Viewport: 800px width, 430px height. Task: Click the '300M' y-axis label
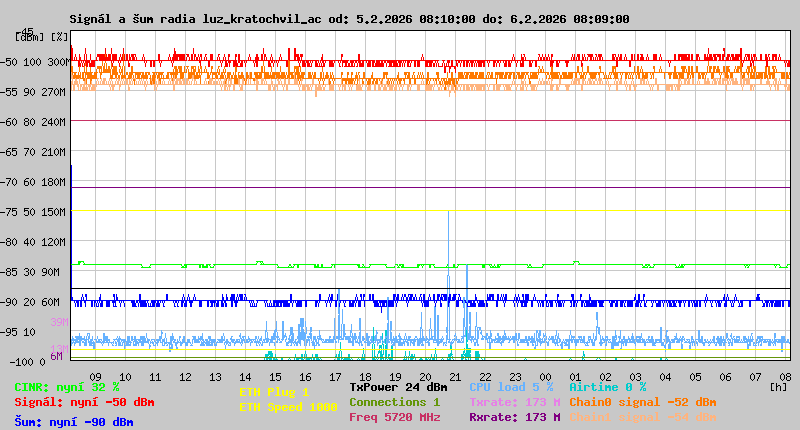tap(58, 62)
